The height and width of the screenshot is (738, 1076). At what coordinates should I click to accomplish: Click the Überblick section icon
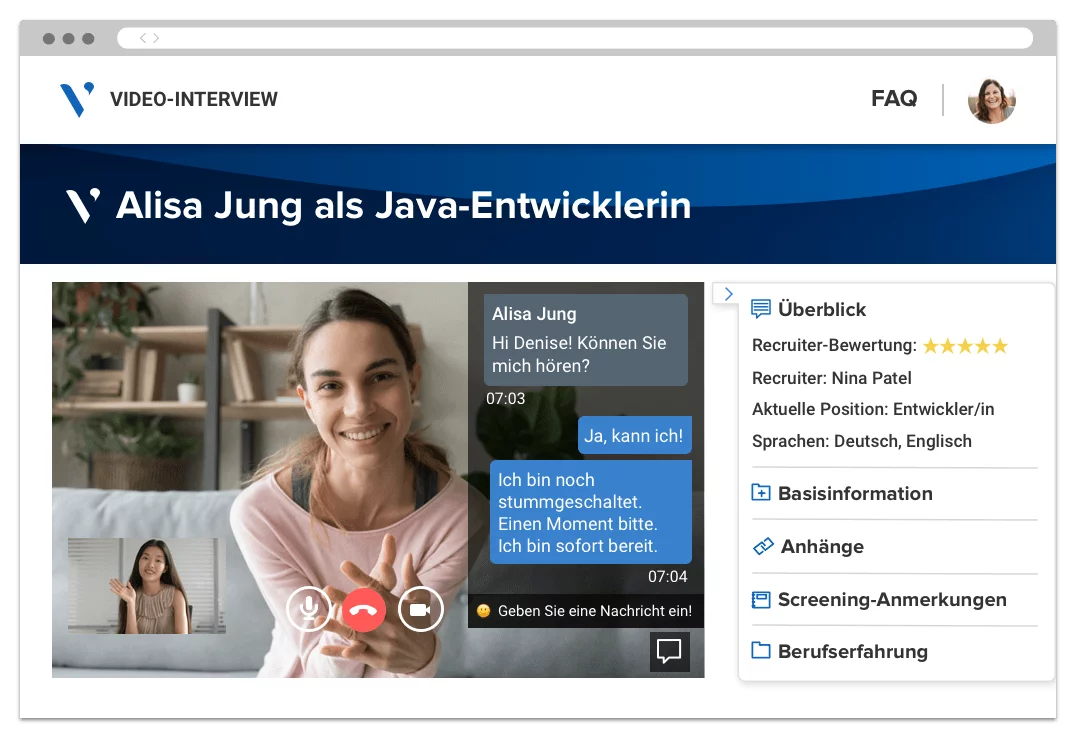tap(761, 309)
